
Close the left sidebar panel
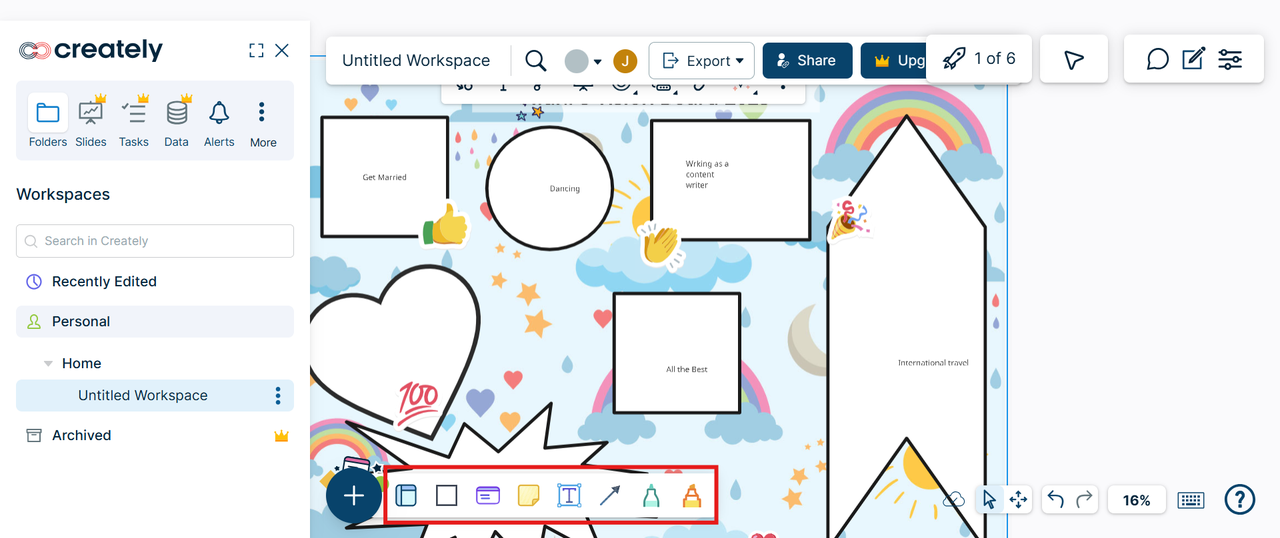point(282,50)
